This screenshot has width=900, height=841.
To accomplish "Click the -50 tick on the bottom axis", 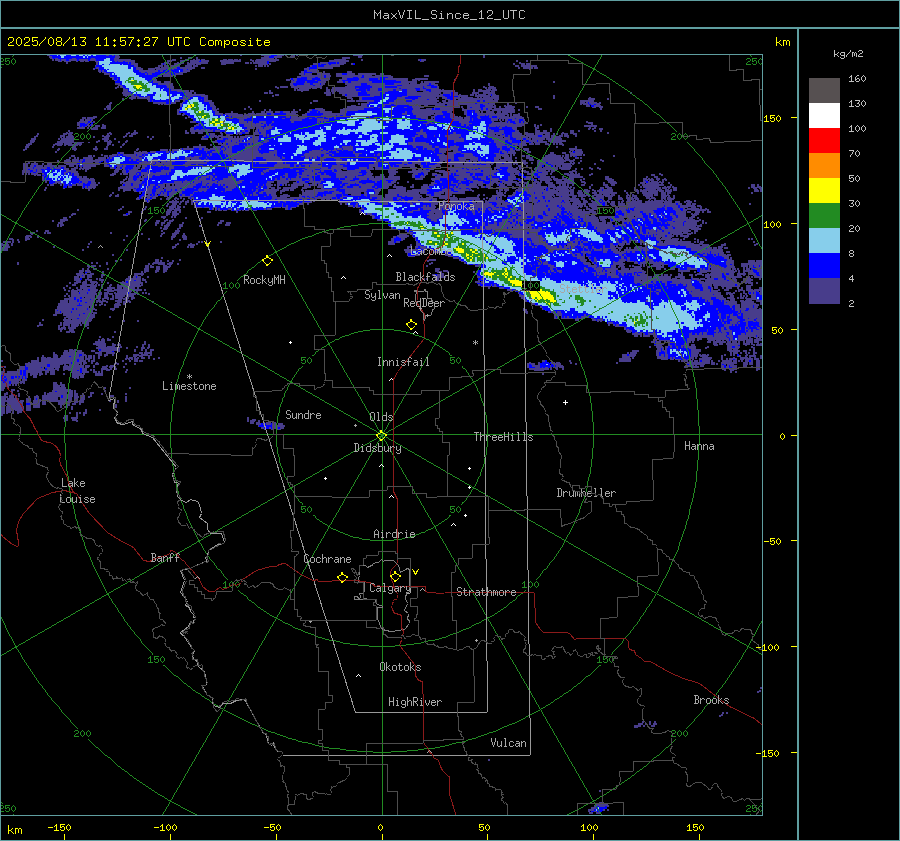I will click(x=271, y=827).
